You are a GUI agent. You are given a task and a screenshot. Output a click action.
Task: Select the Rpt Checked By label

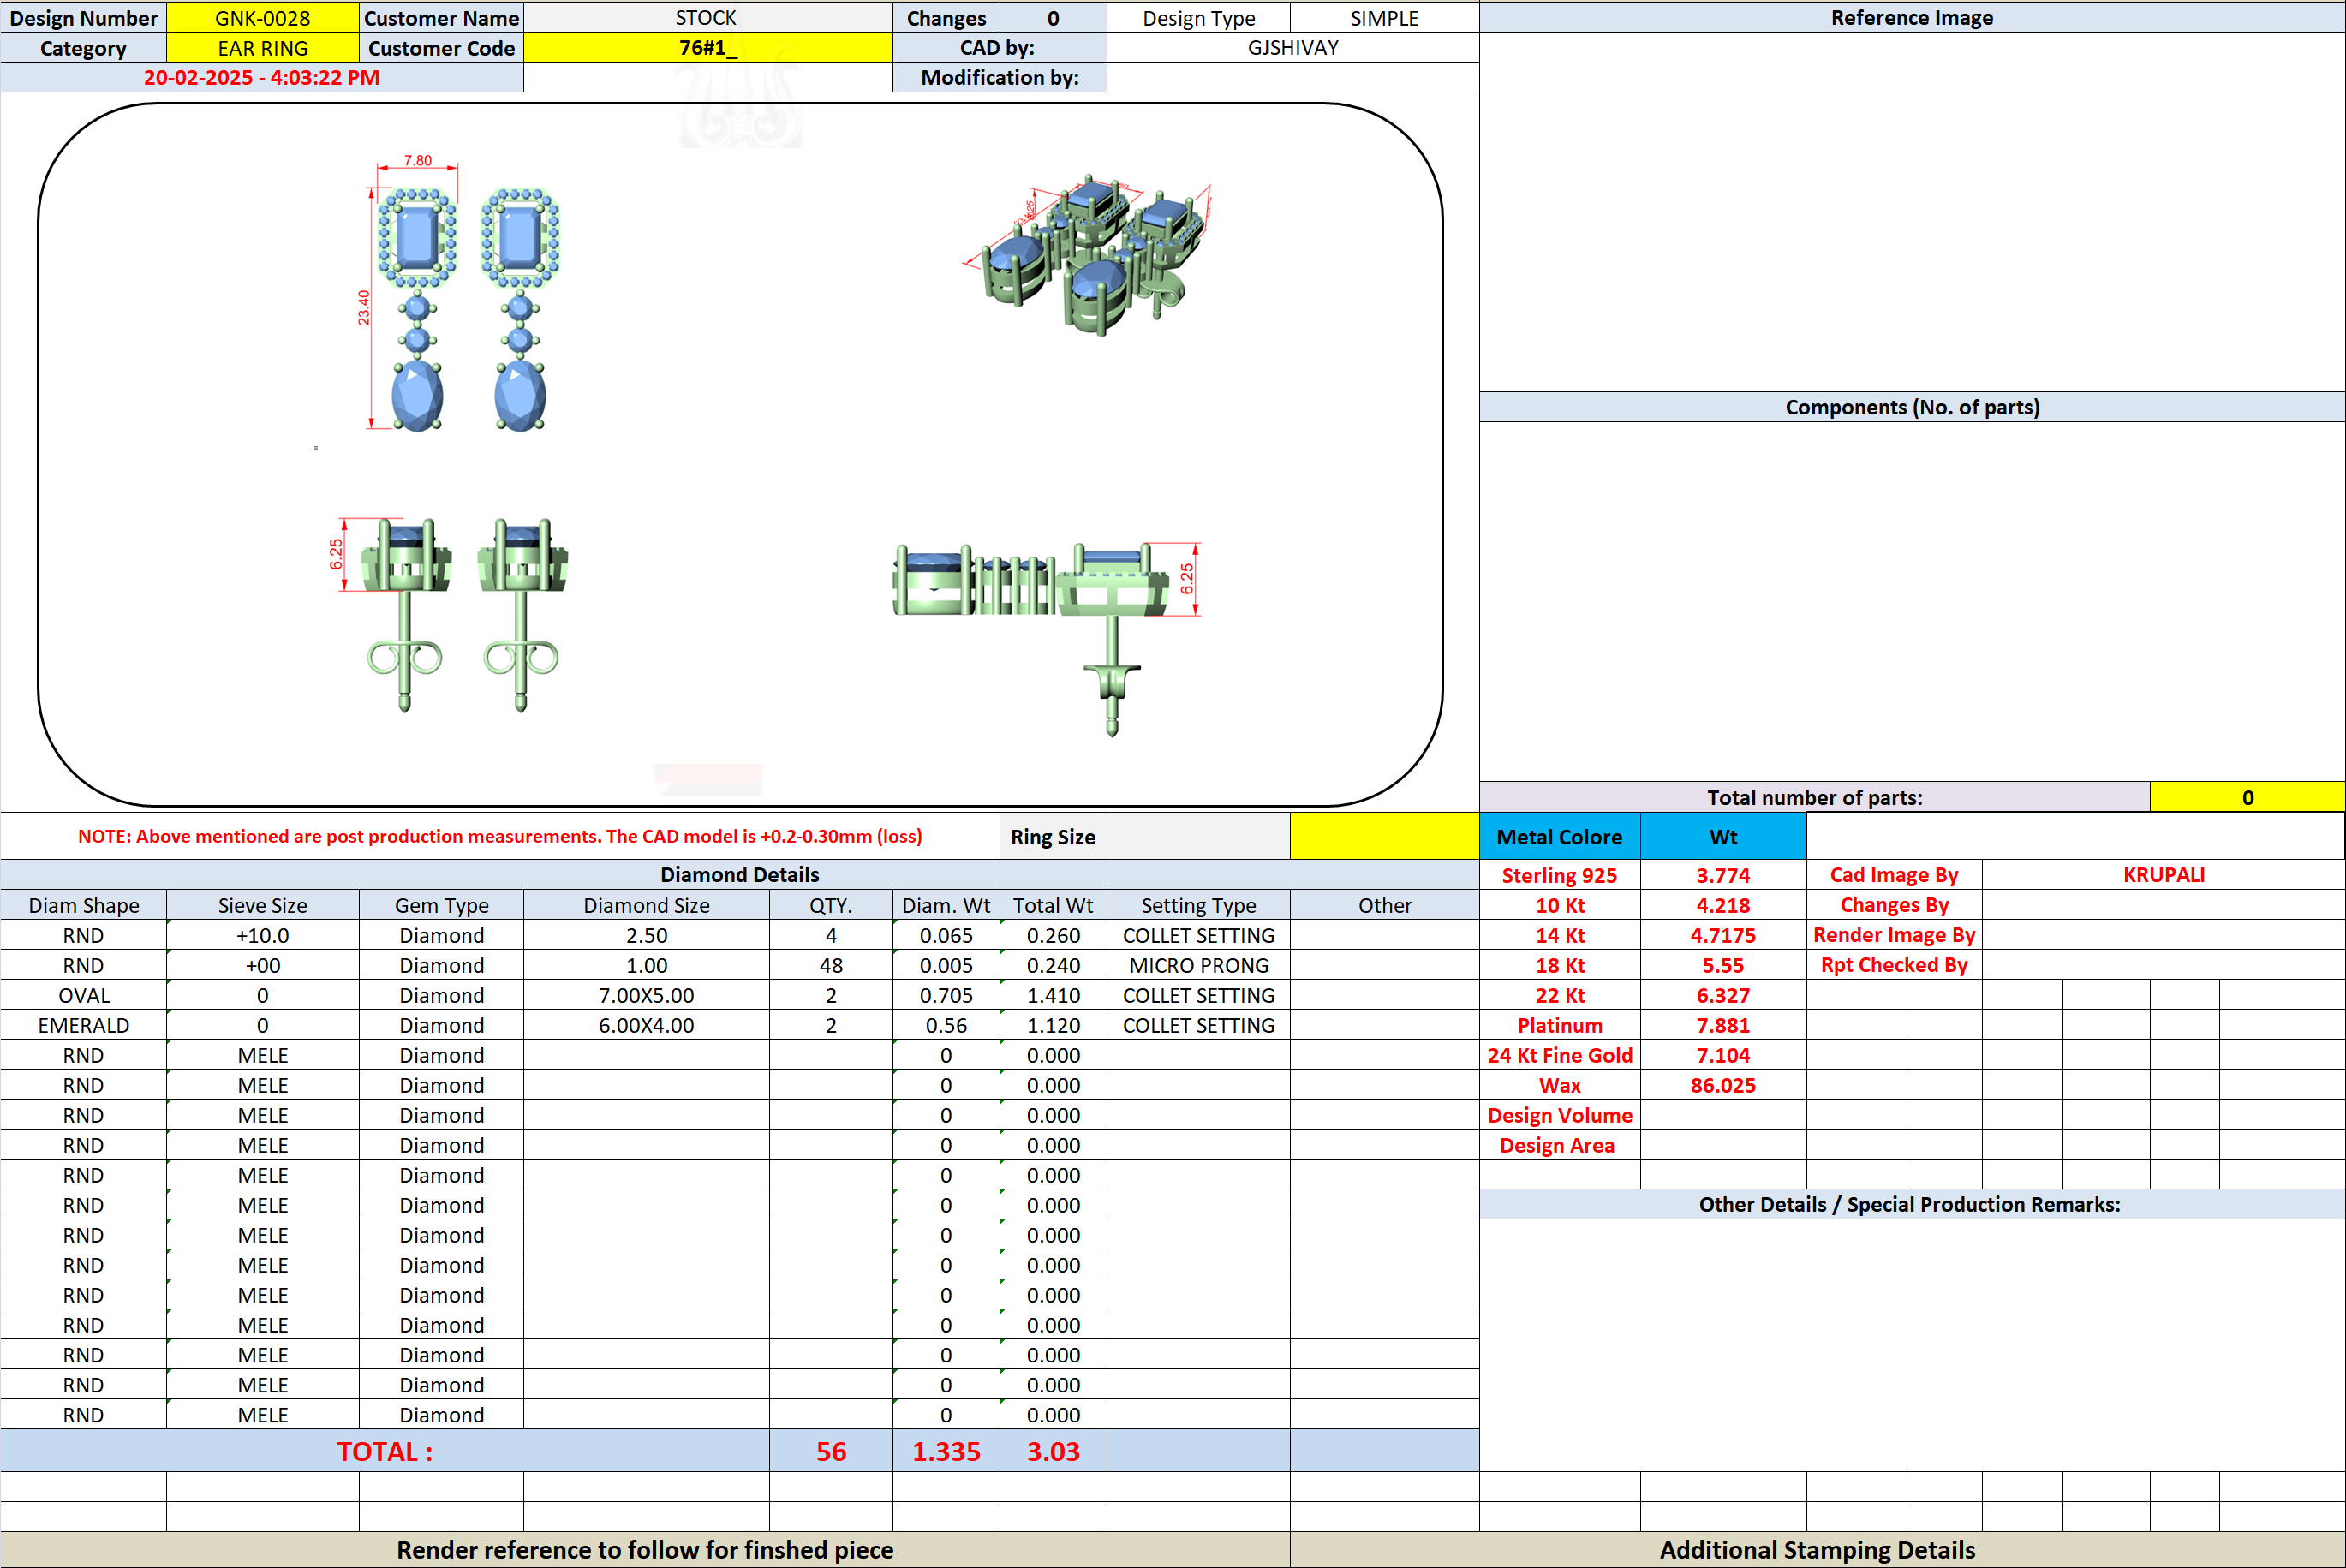1894,965
